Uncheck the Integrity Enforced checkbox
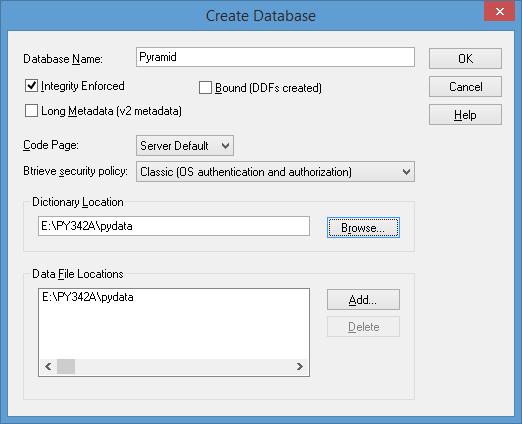The width and height of the screenshot is (522, 424). coord(31,86)
